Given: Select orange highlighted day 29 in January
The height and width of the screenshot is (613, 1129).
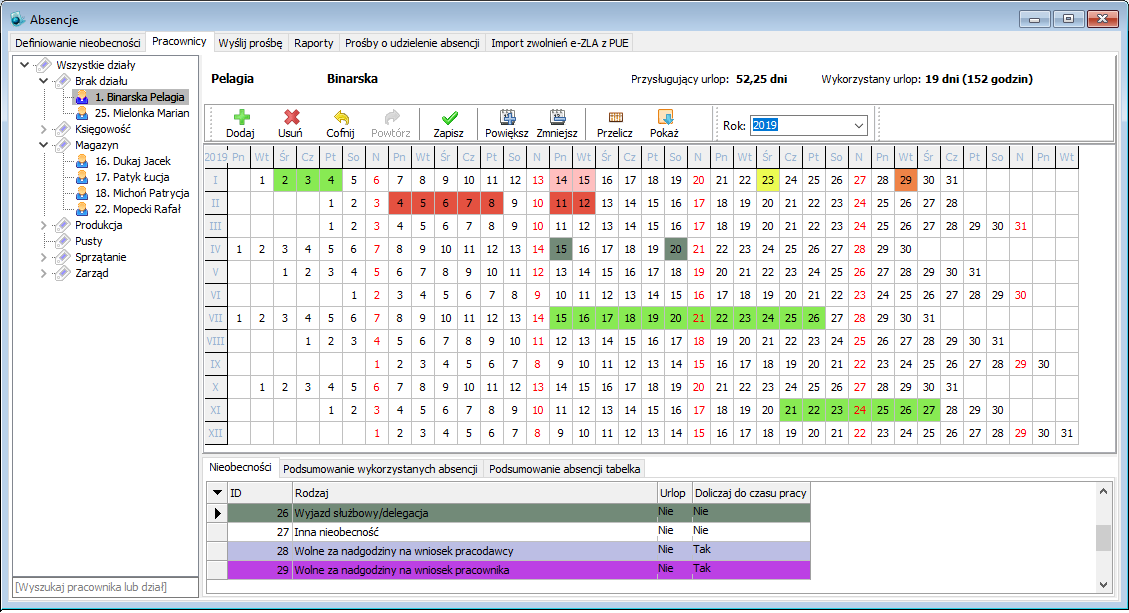Looking at the screenshot, I should click(906, 180).
